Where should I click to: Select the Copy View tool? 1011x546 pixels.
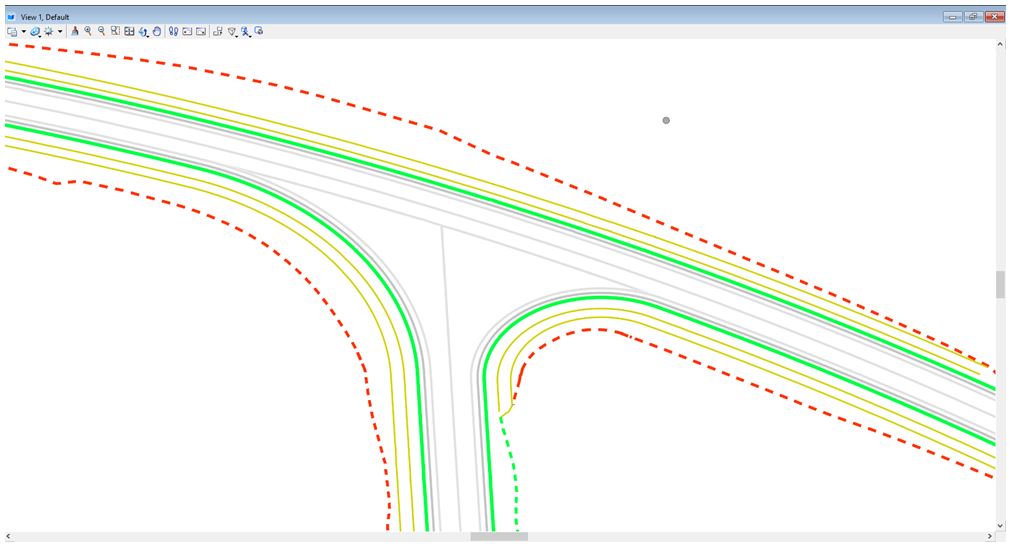217,31
